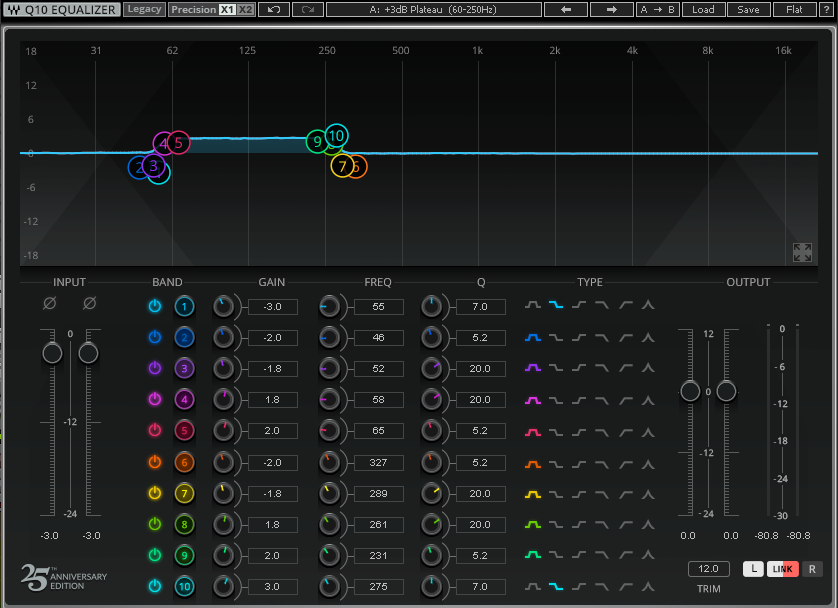Select the L channel button
Image resolution: width=838 pixels, height=608 pixels.
[754, 569]
